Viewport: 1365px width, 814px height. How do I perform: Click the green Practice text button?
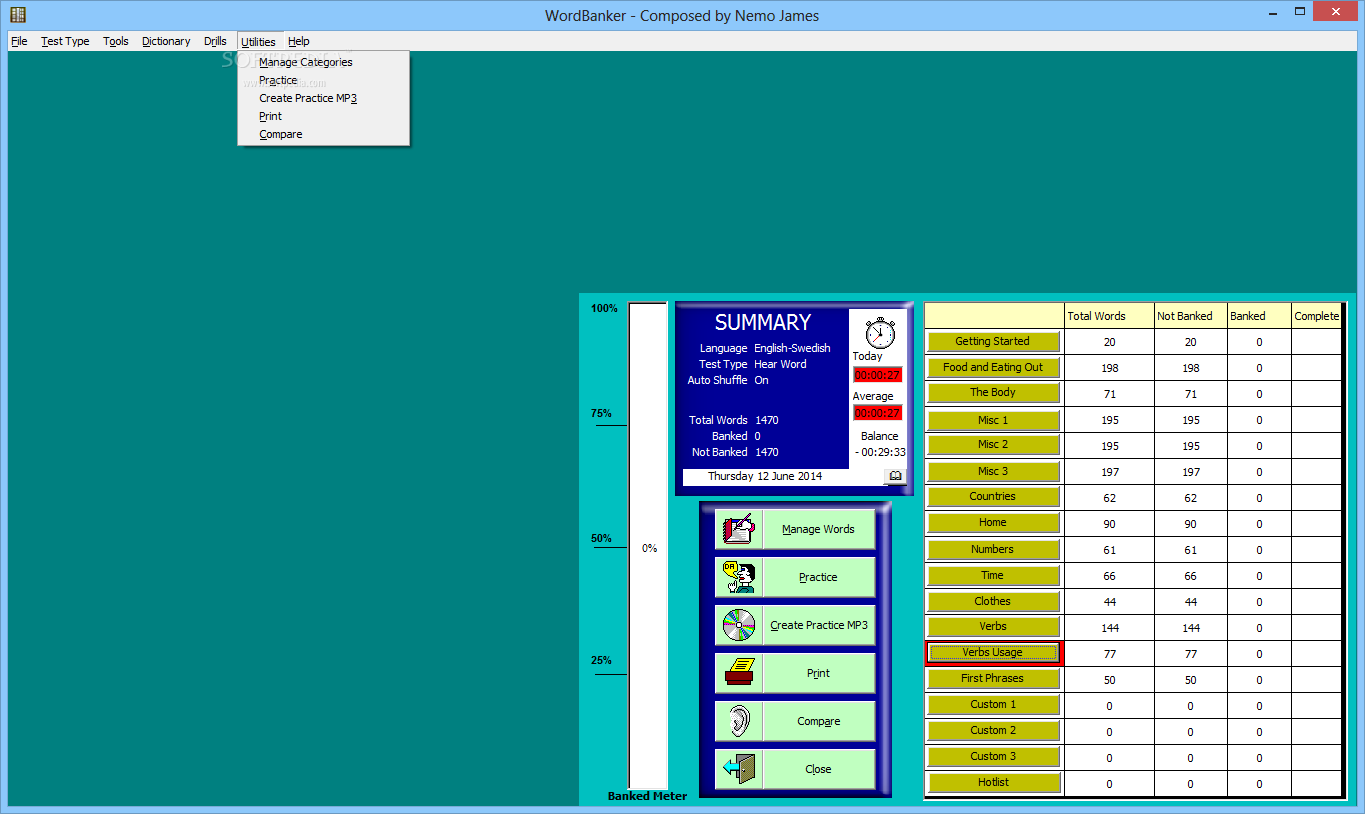tap(818, 577)
